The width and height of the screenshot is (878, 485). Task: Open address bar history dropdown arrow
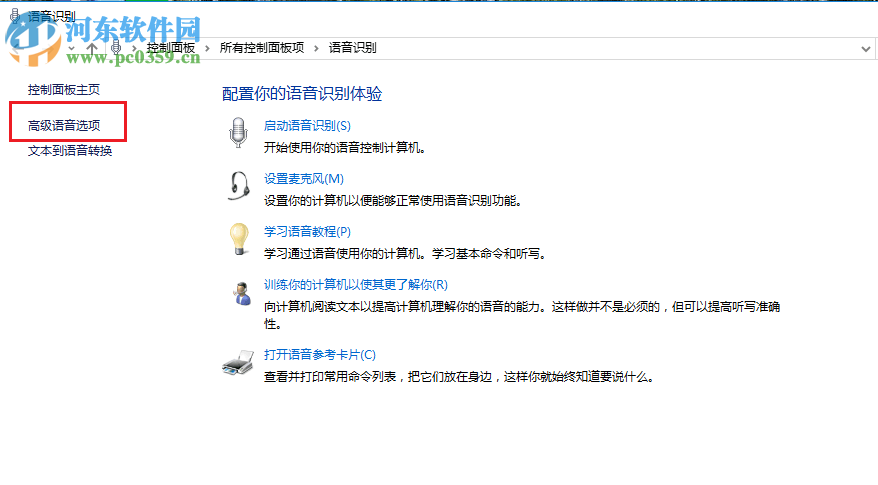[x=866, y=49]
